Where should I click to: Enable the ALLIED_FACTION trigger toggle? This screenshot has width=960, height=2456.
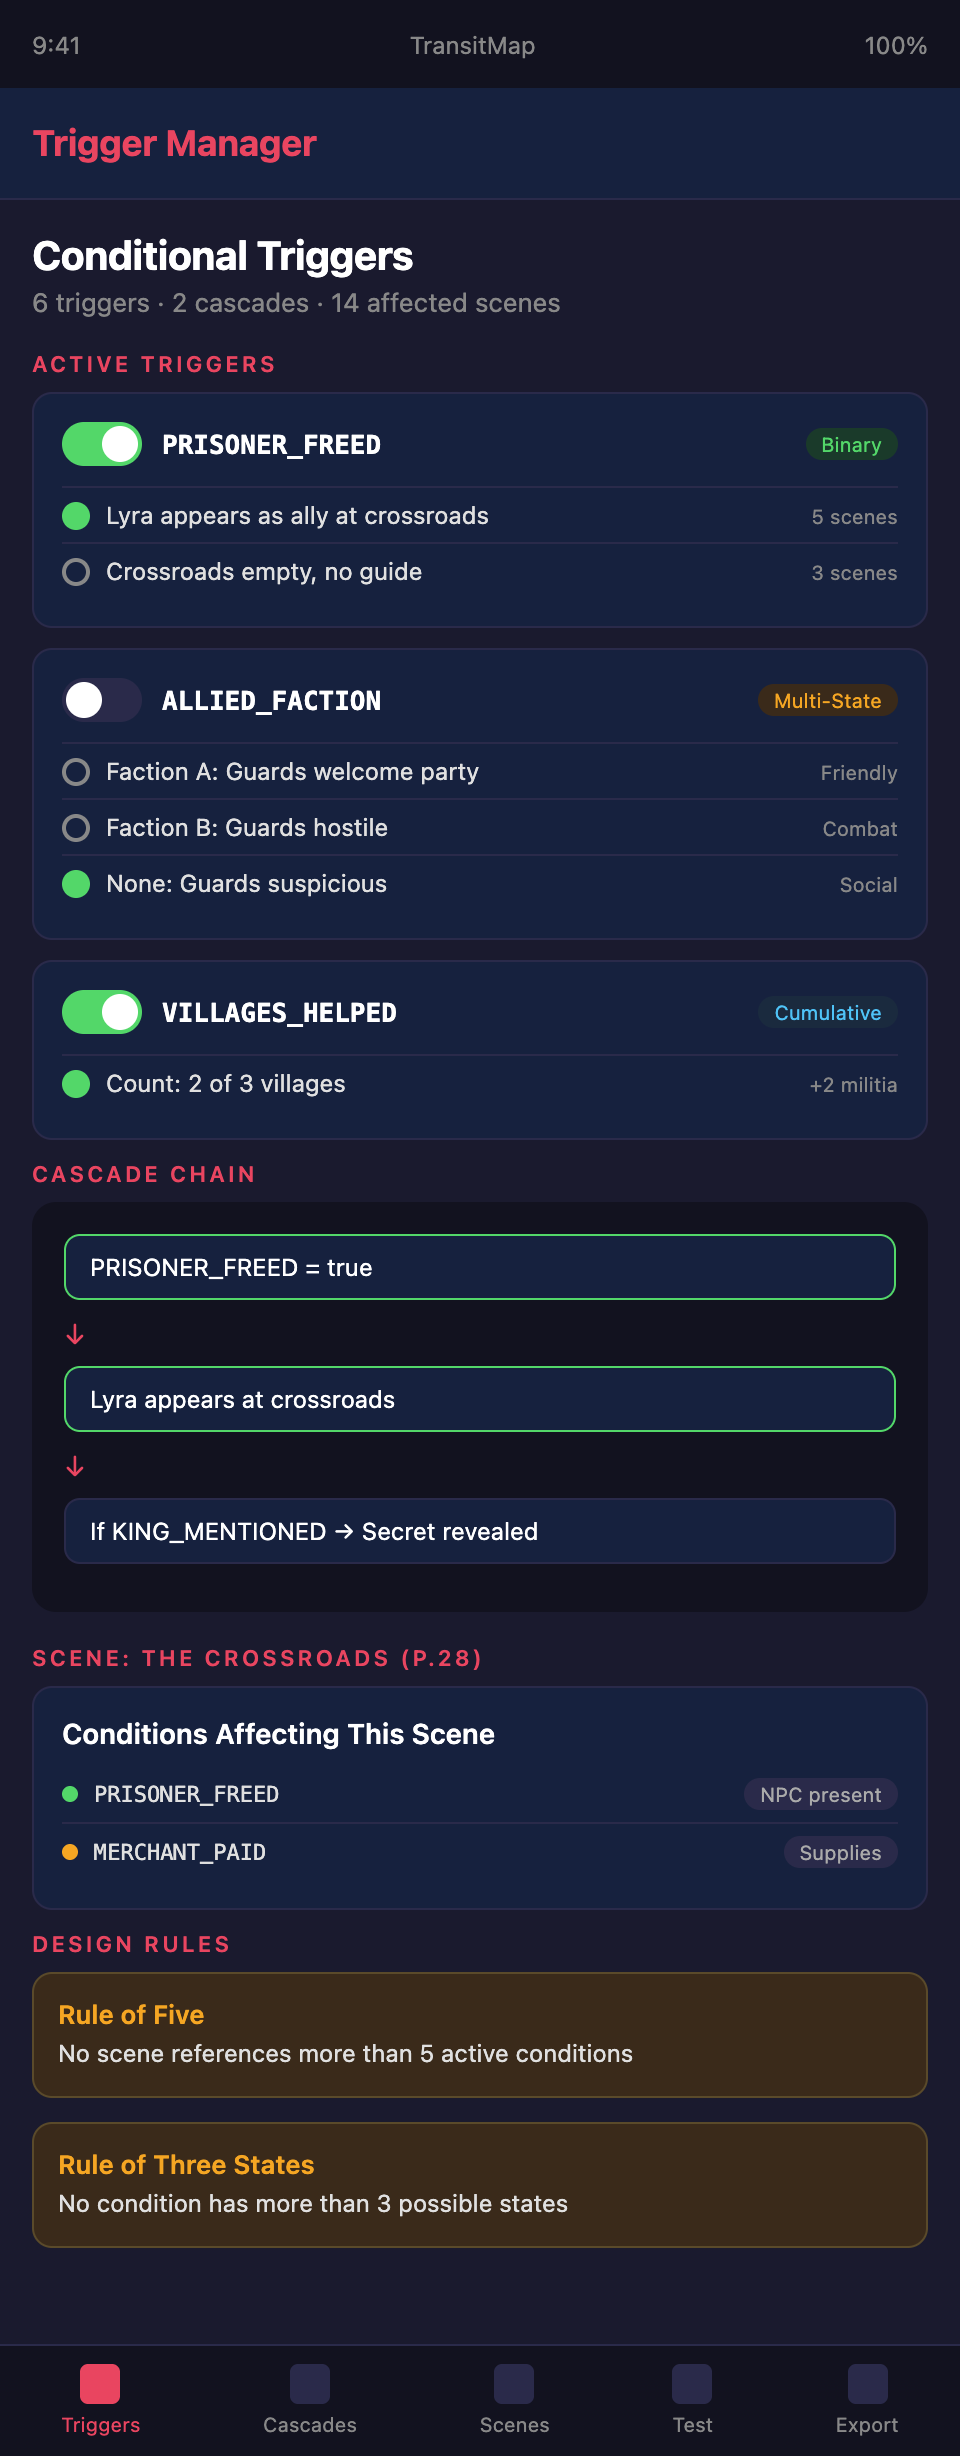[x=102, y=700]
